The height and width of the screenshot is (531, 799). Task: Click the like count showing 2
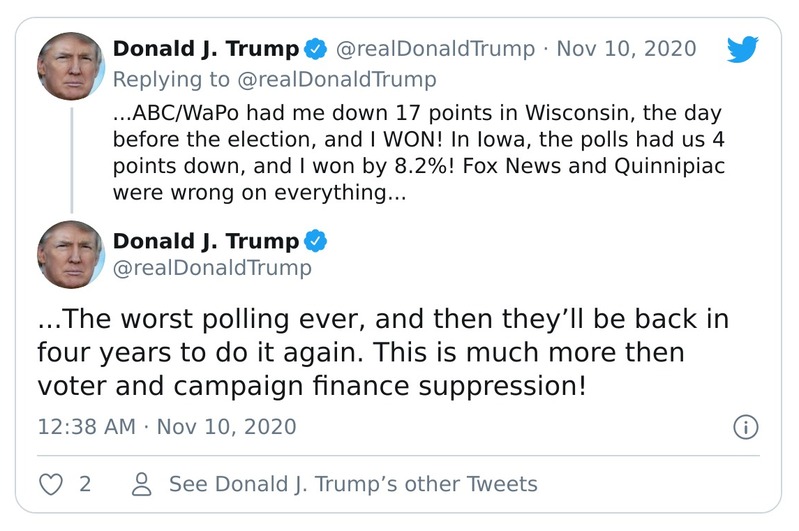85,484
